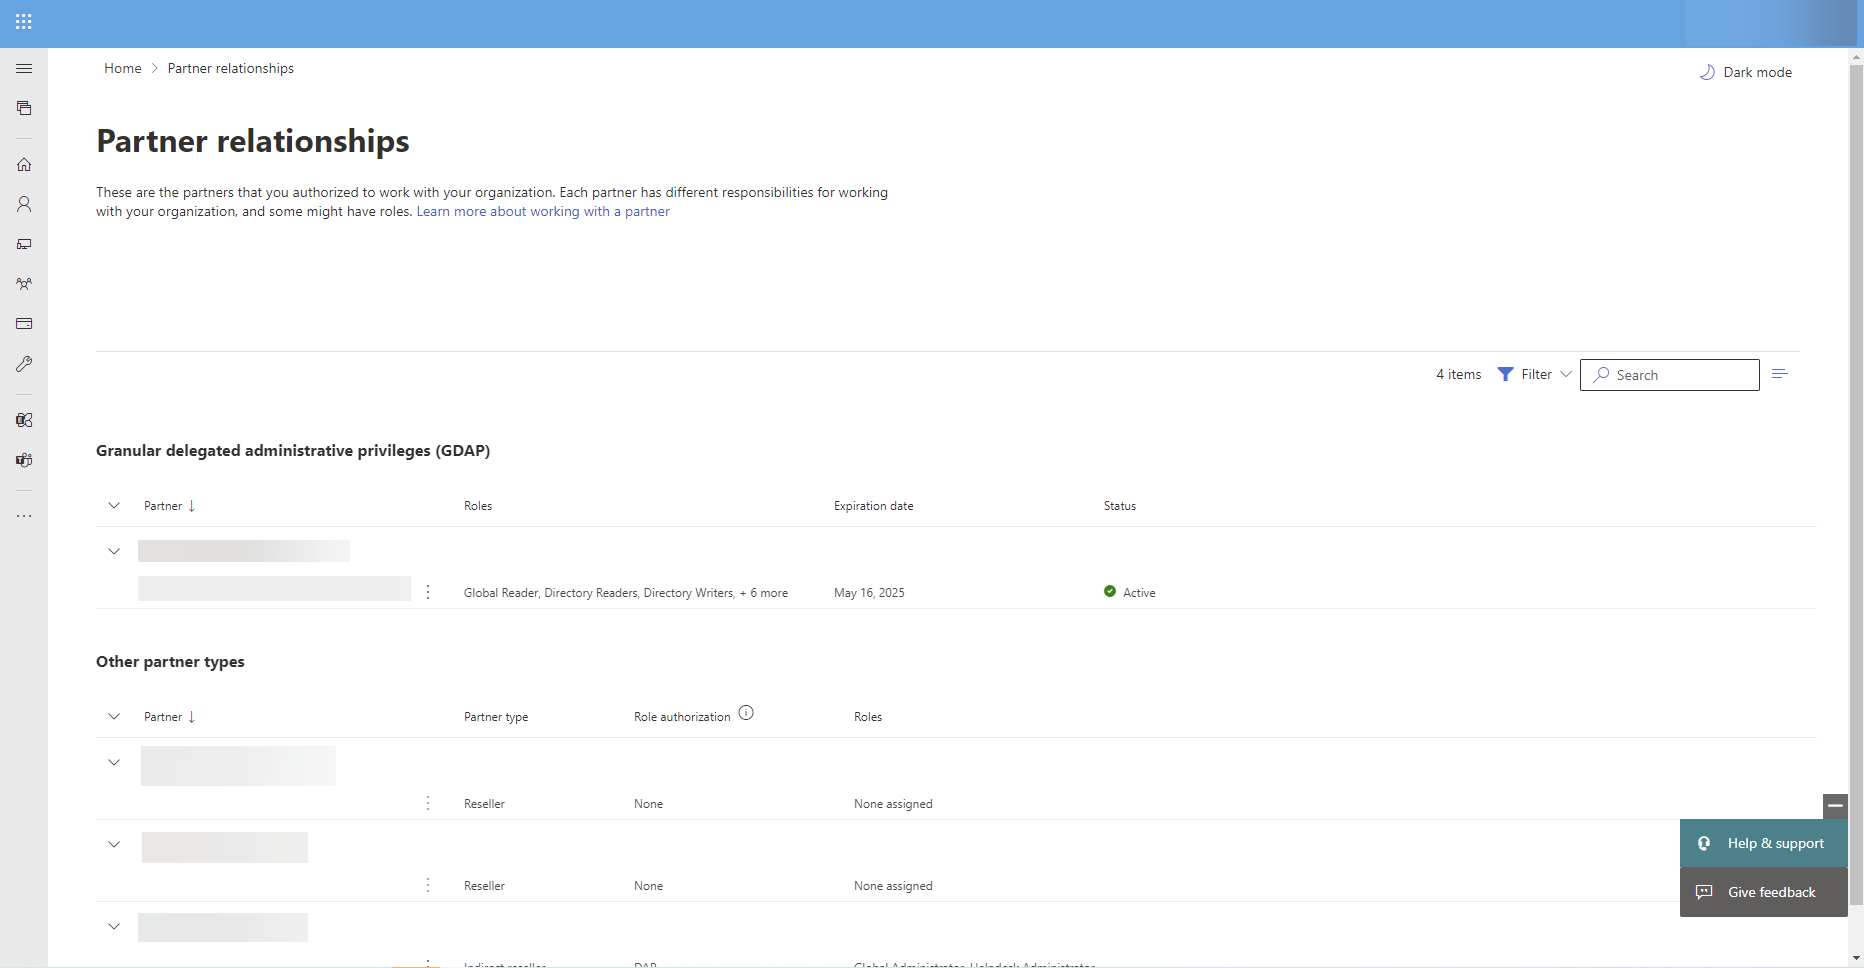Click 'None assigned' in the second Reseller row

tap(893, 886)
